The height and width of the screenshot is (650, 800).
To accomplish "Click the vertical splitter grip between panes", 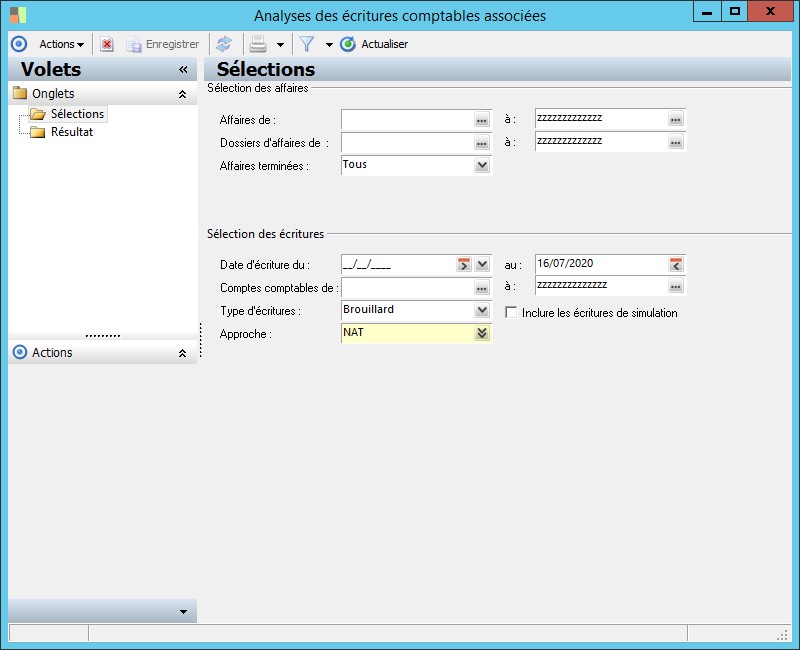I will point(201,340).
